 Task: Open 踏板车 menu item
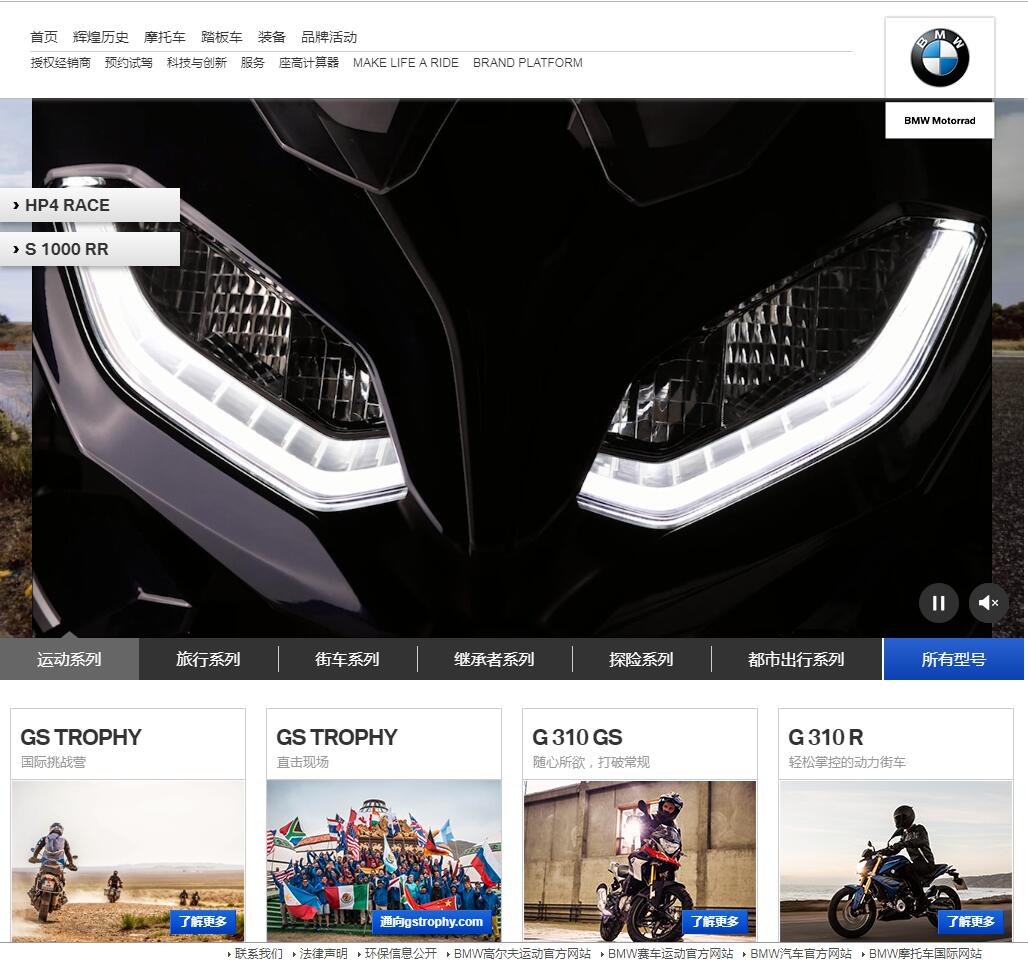pyautogui.click(x=222, y=37)
